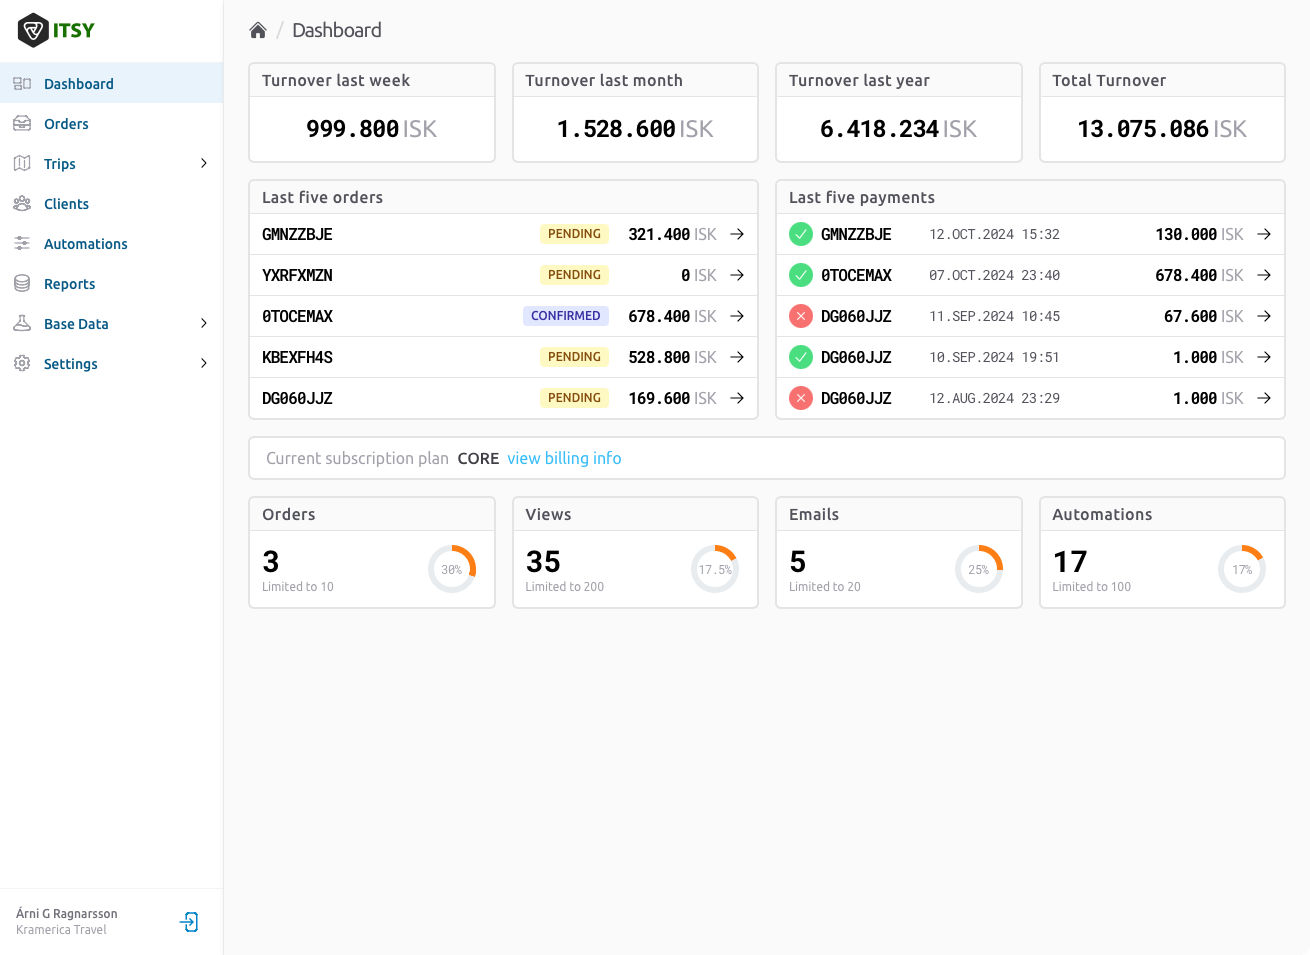Expand the Settings submenu chevron
This screenshot has height=955, width=1310.
(x=204, y=363)
